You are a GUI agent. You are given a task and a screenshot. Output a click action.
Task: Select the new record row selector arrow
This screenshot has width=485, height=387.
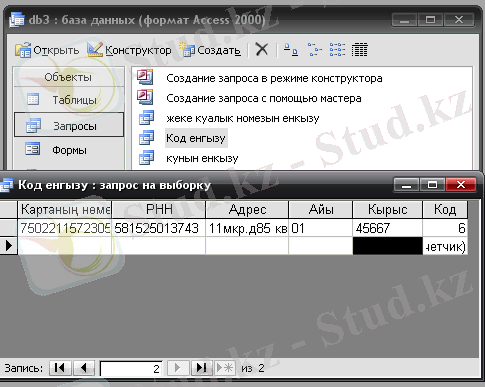(8, 246)
